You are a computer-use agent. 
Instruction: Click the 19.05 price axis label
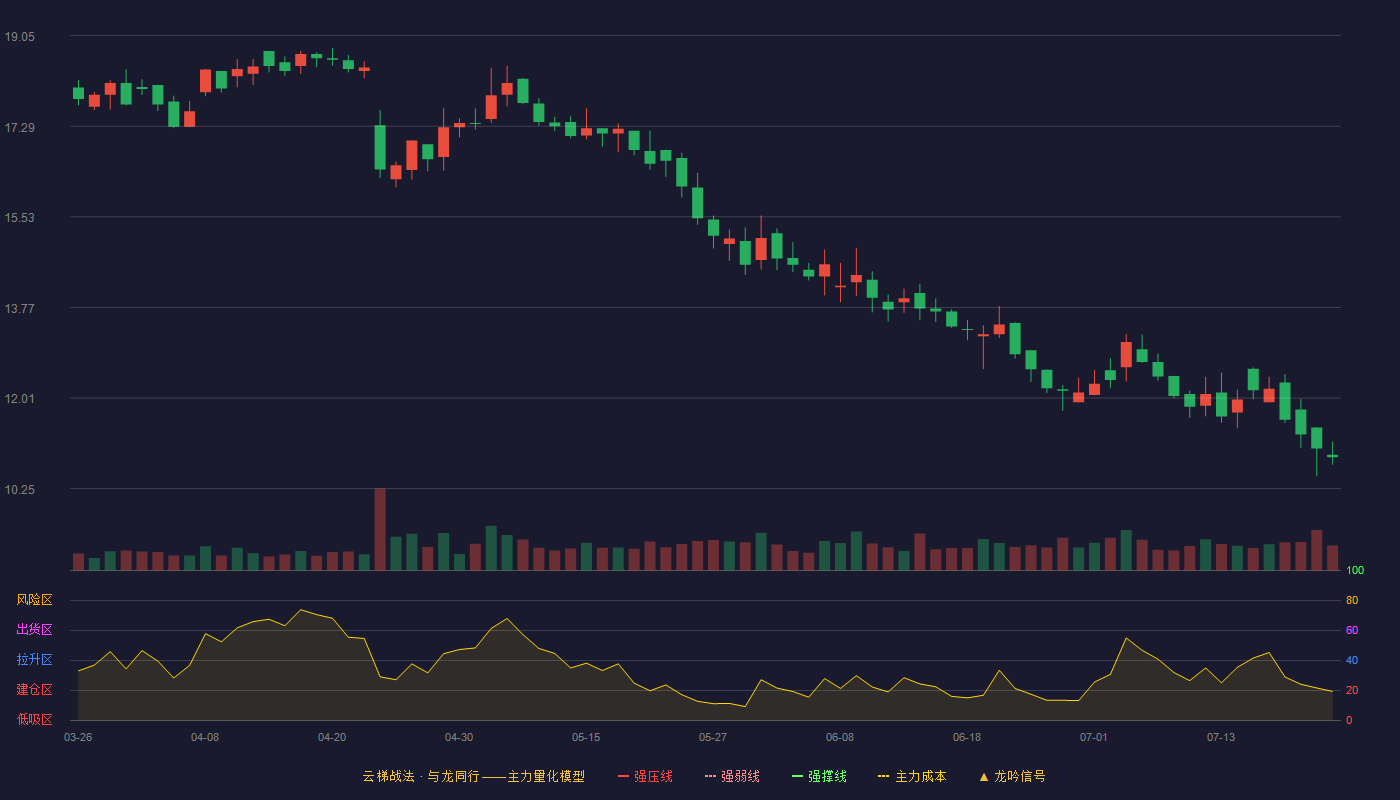[x=19, y=37]
